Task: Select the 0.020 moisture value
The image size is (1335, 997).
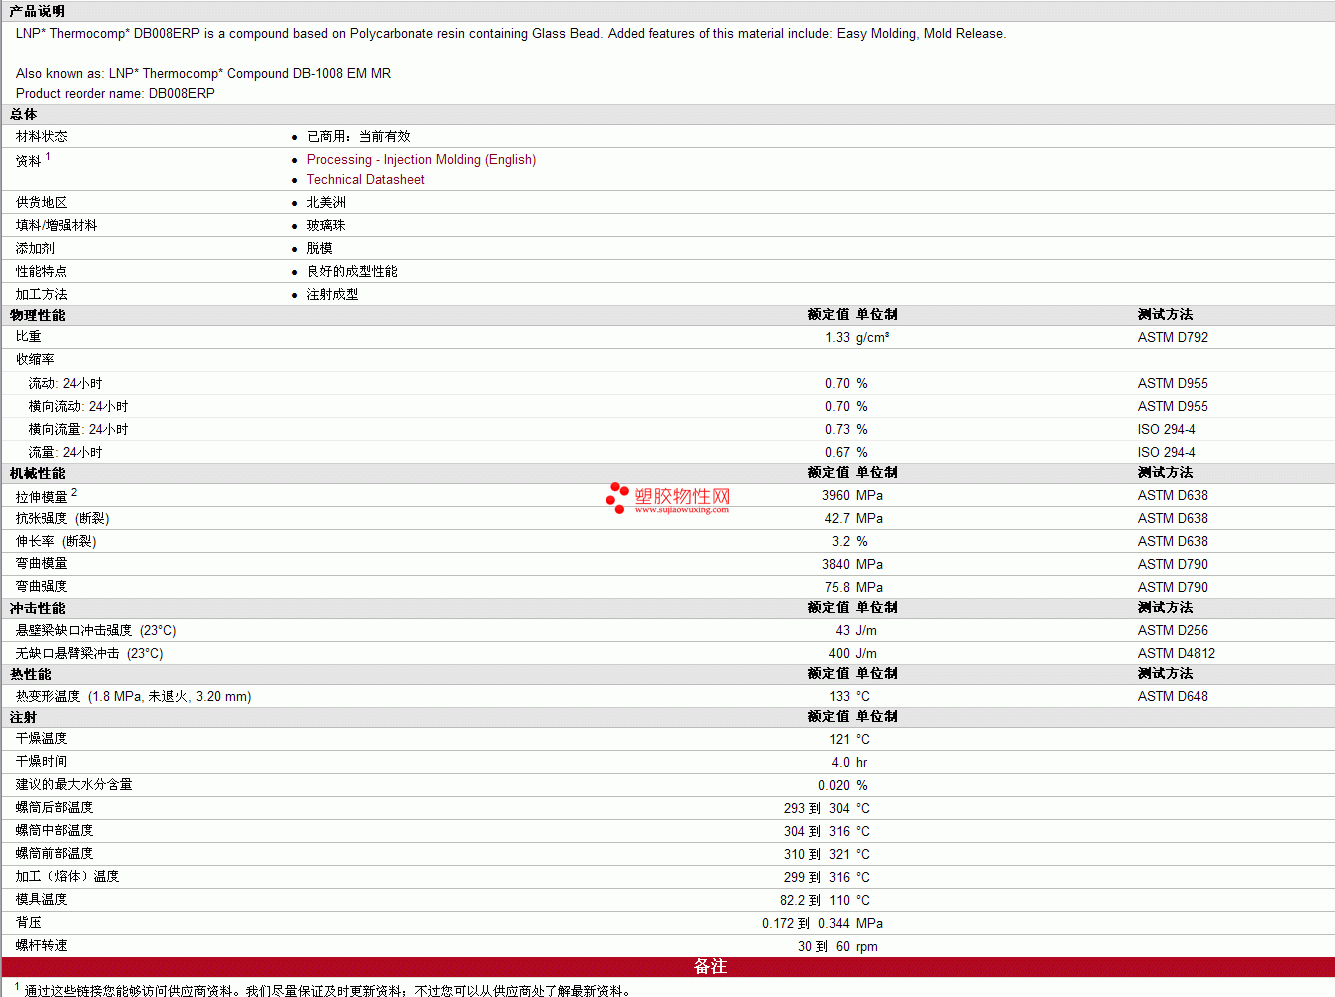Action: pos(834,786)
